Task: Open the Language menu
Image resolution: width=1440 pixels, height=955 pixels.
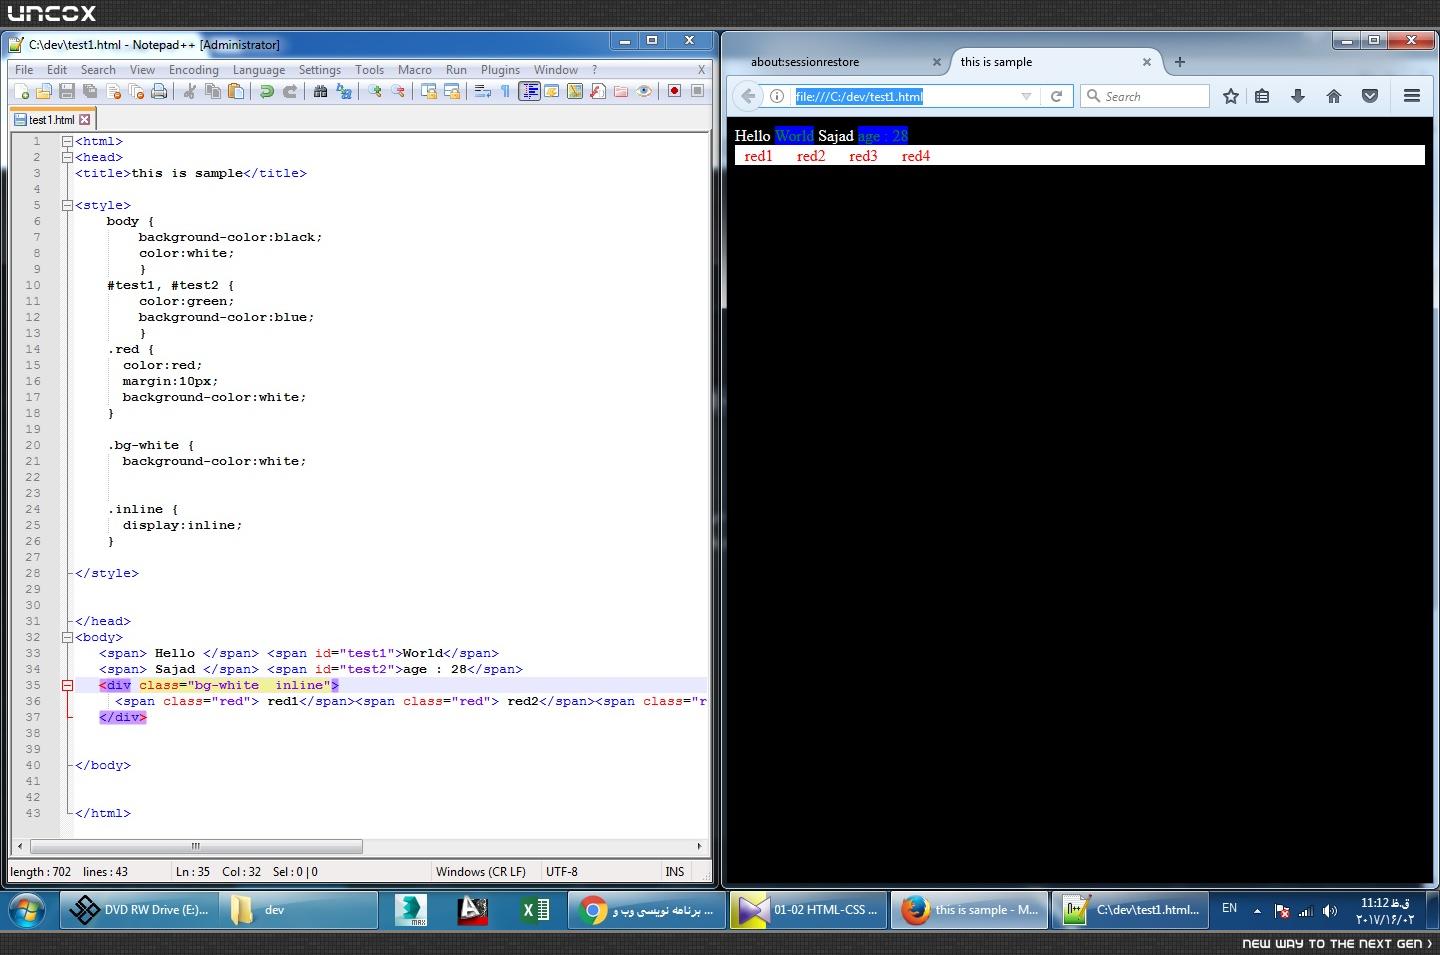Action: click(259, 70)
